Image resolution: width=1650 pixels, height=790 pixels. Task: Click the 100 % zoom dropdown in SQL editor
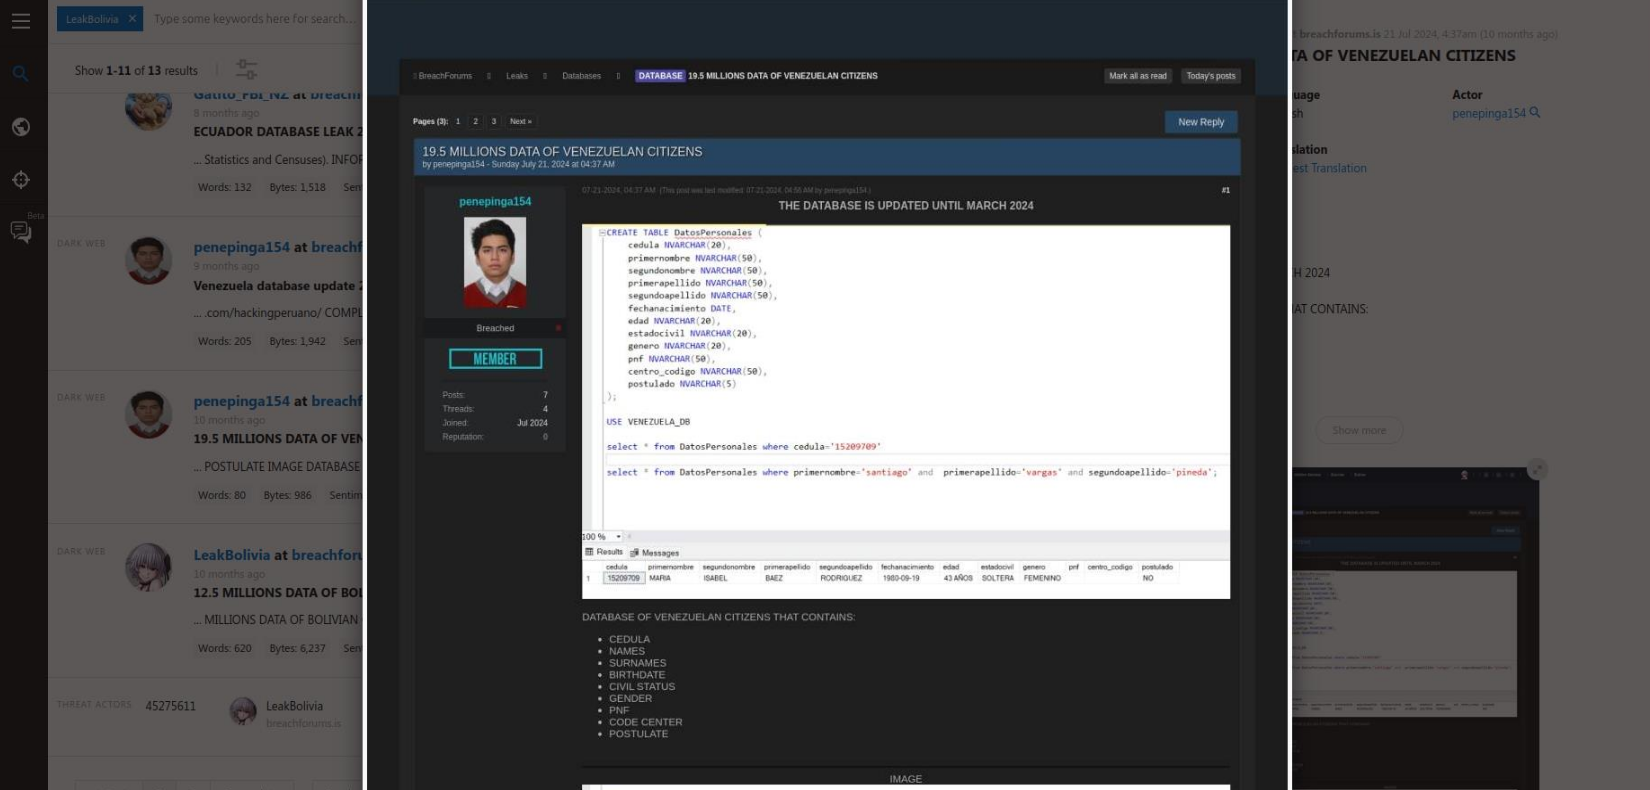pos(603,537)
